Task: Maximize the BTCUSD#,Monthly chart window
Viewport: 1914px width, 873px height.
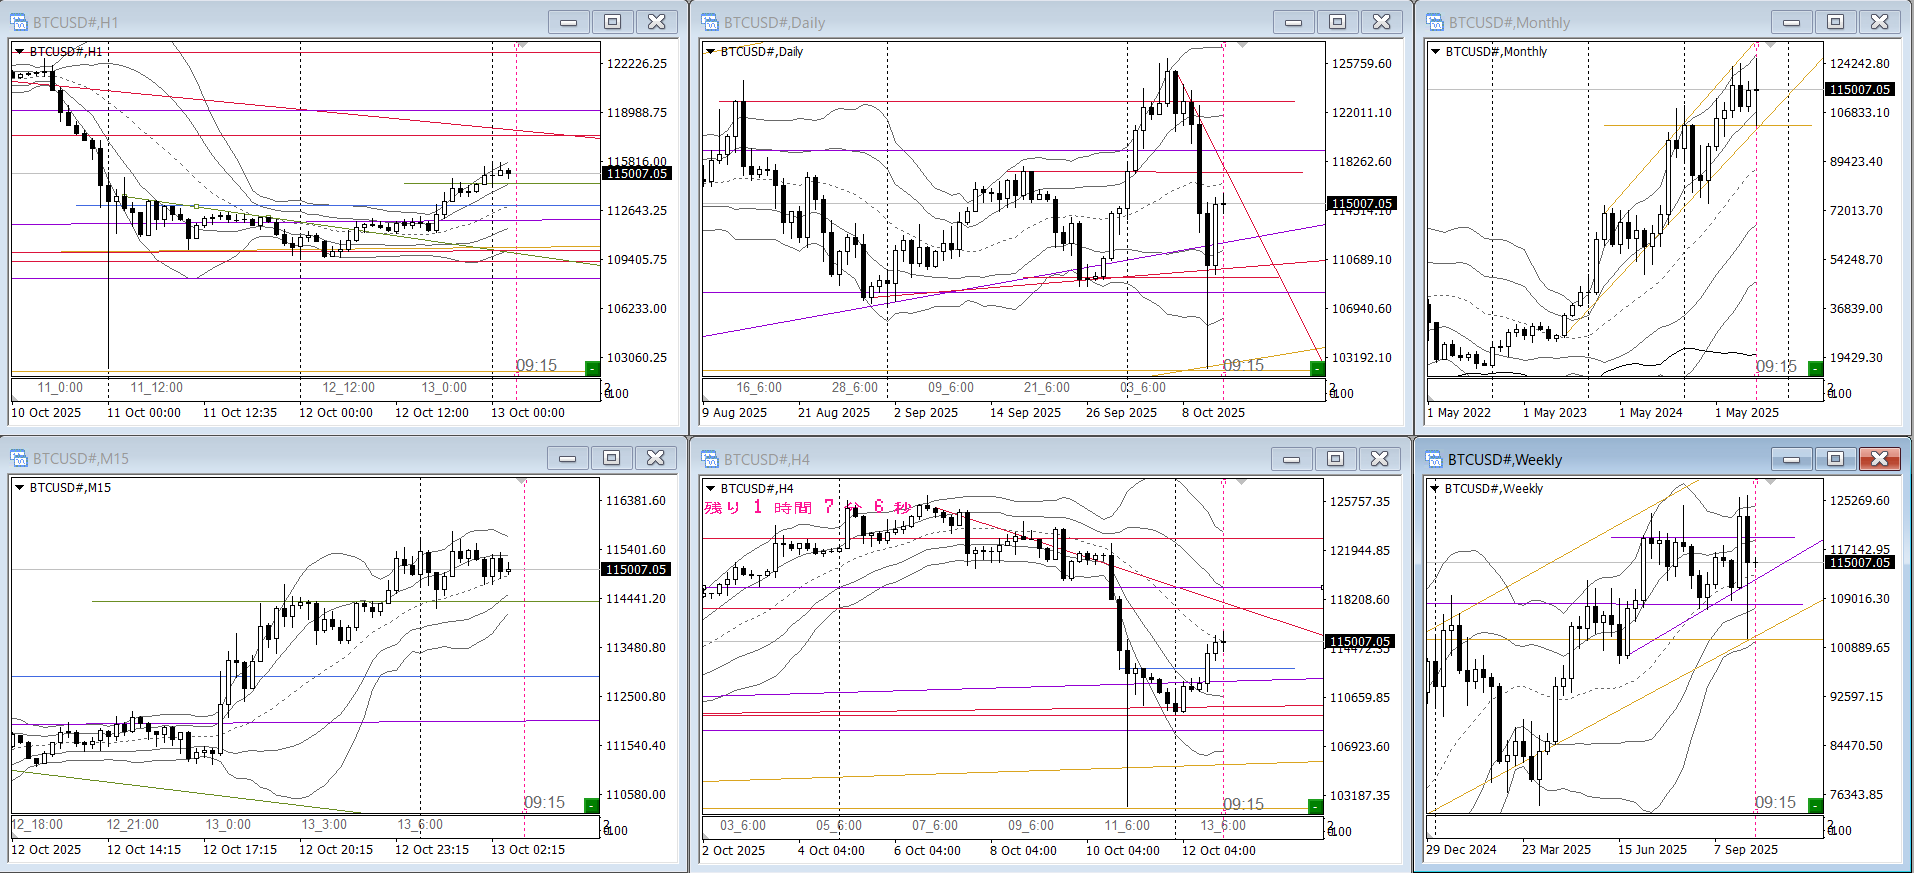Action: pyautogui.click(x=1835, y=22)
